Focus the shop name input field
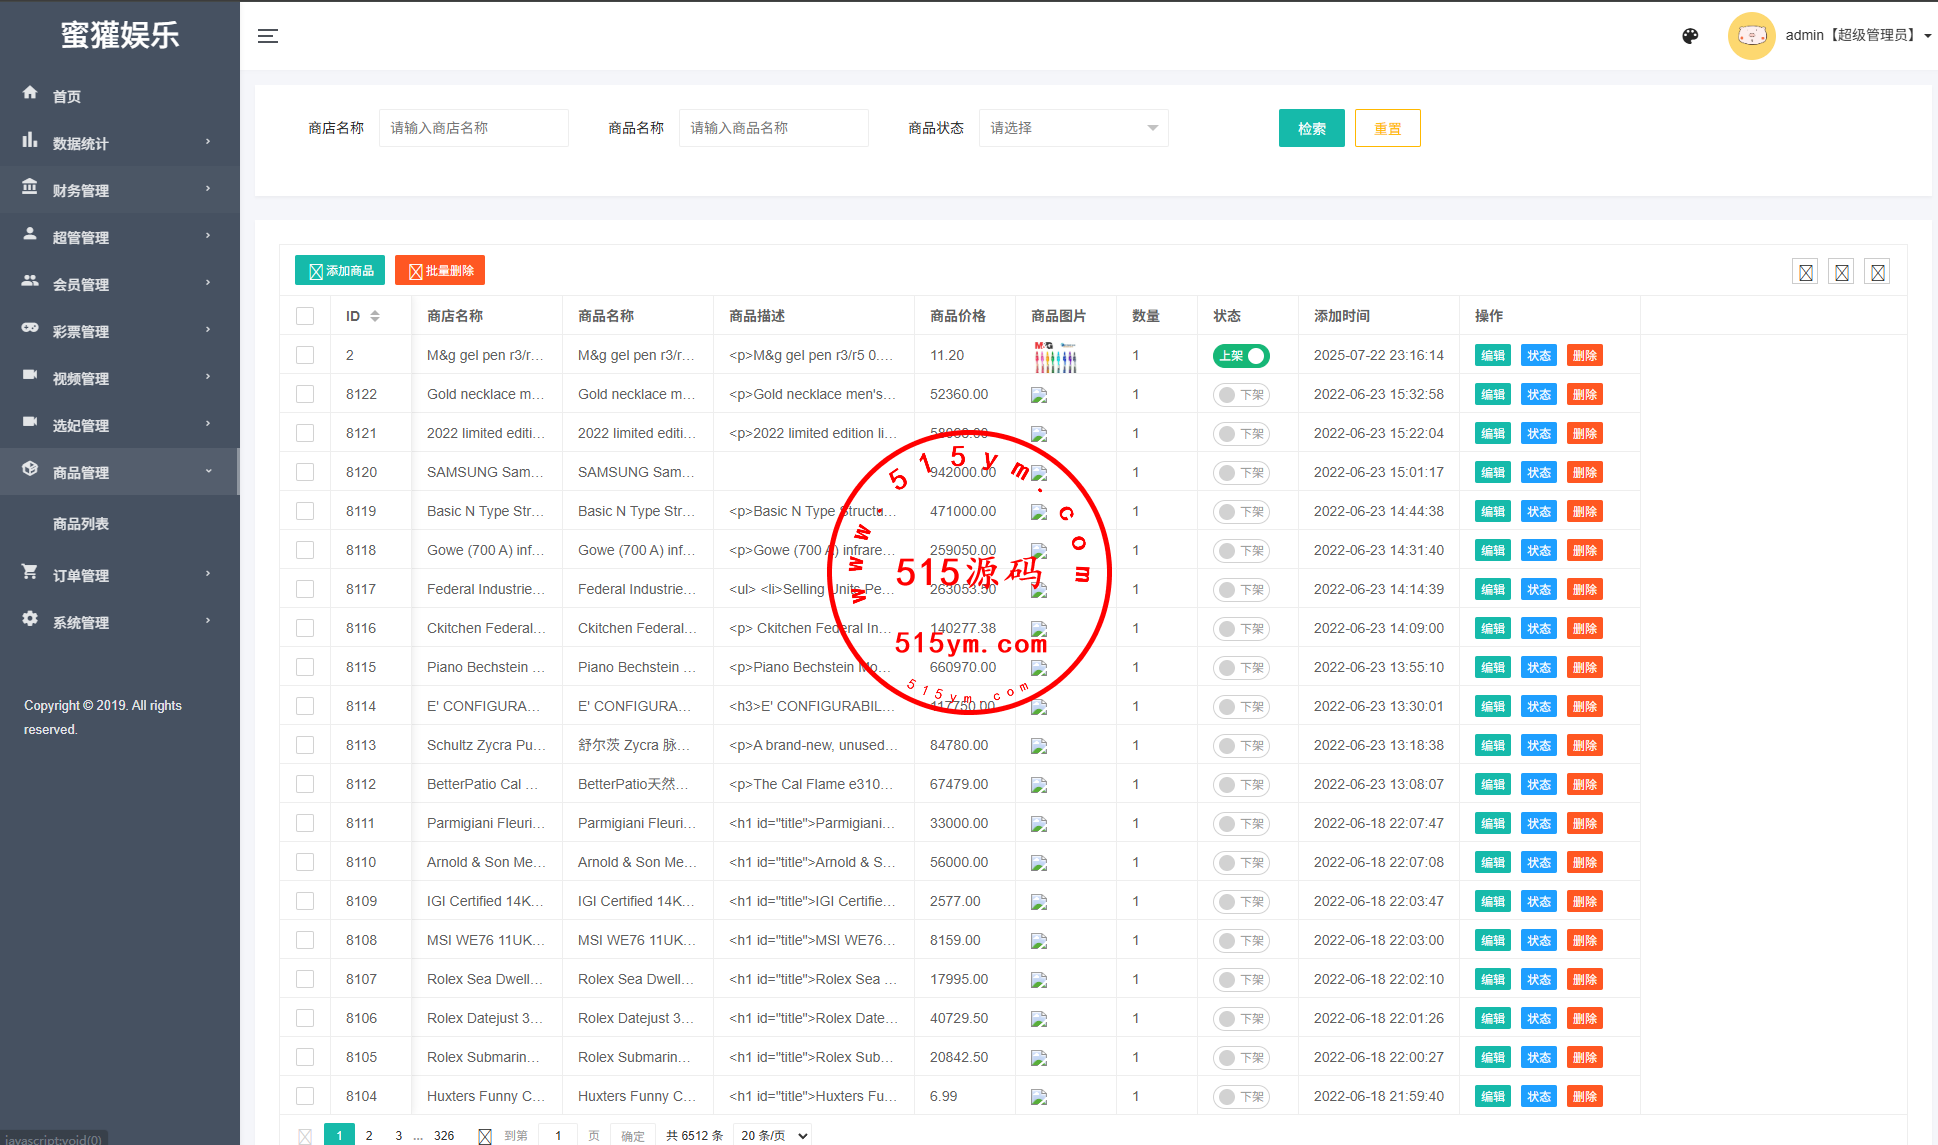 click(x=473, y=128)
